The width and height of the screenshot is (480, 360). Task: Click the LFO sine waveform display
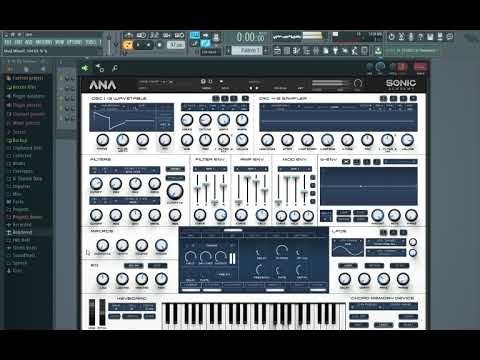tap(348, 247)
